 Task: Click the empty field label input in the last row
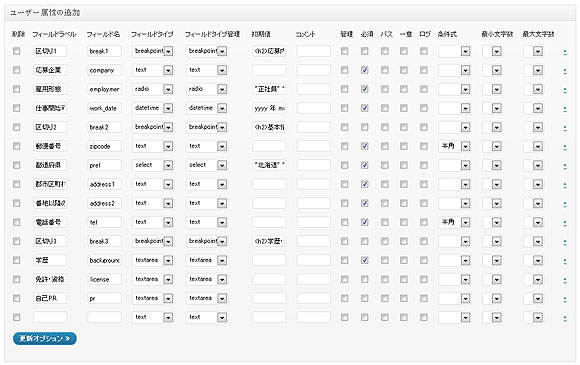50,317
